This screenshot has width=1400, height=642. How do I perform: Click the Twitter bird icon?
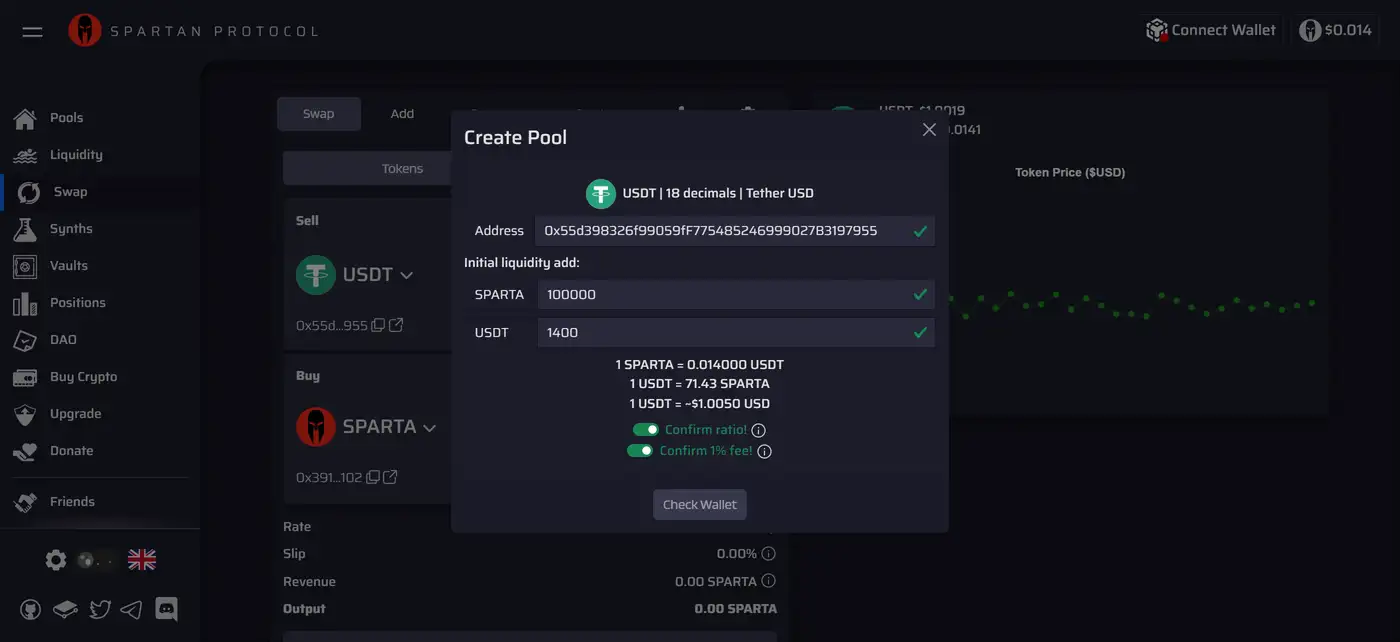(99, 608)
